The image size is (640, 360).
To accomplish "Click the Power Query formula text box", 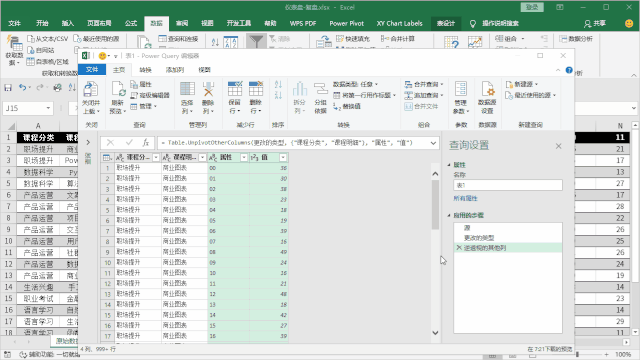I will 293,143.
